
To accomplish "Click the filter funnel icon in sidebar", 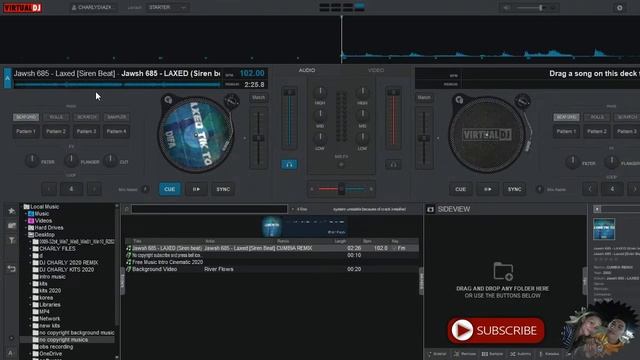I will coord(12,240).
